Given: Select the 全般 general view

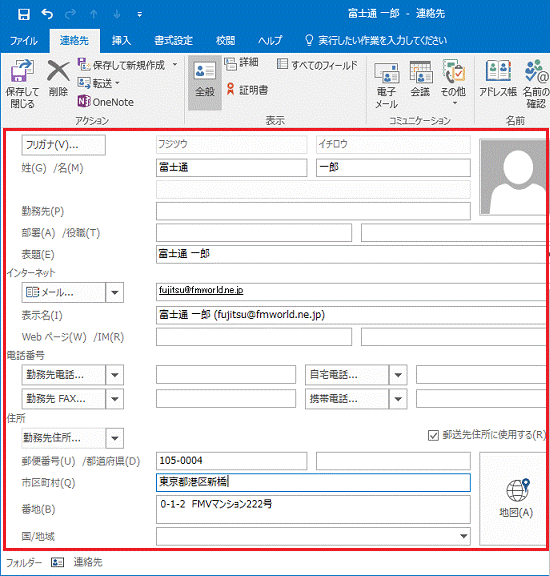Looking at the screenshot, I should pyautogui.click(x=205, y=83).
